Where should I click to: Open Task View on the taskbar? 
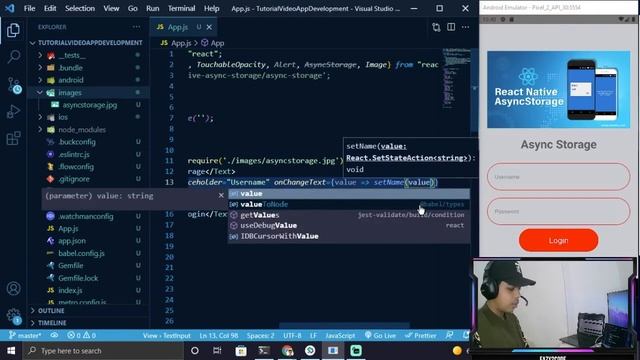point(217,351)
